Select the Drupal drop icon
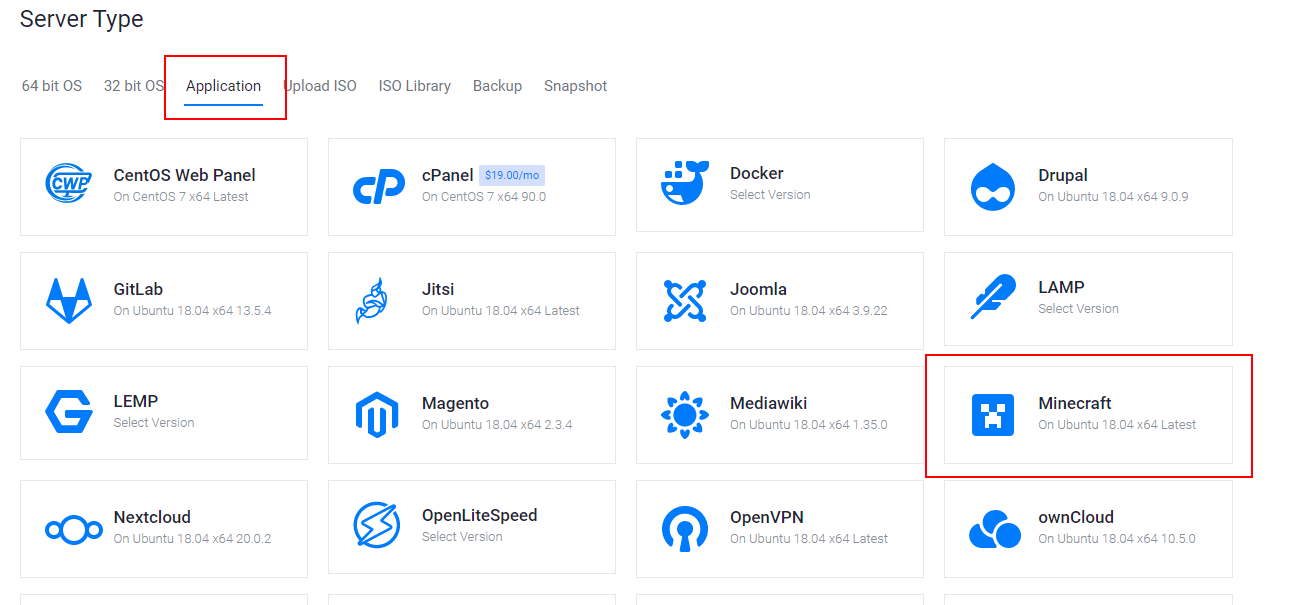The image size is (1309, 605). pos(993,187)
